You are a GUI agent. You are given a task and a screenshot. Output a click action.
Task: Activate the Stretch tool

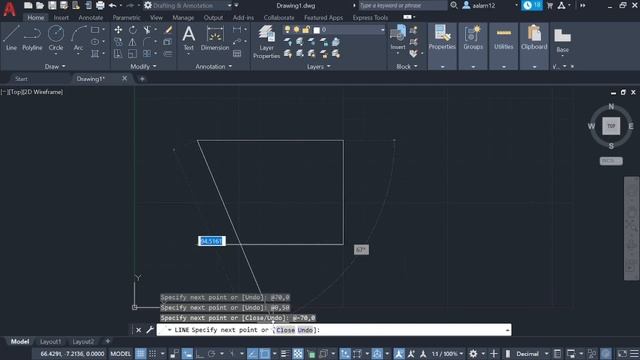tap(118, 53)
